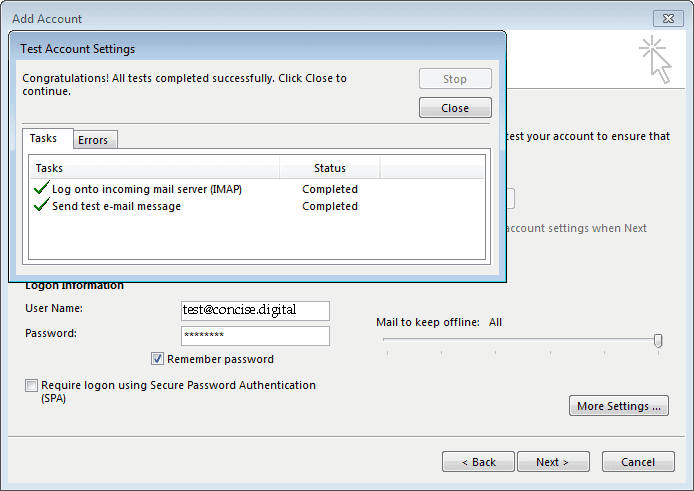The image size is (694, 491).
Task: Cancel the Add Account wizard
Action: coord(638,462)
